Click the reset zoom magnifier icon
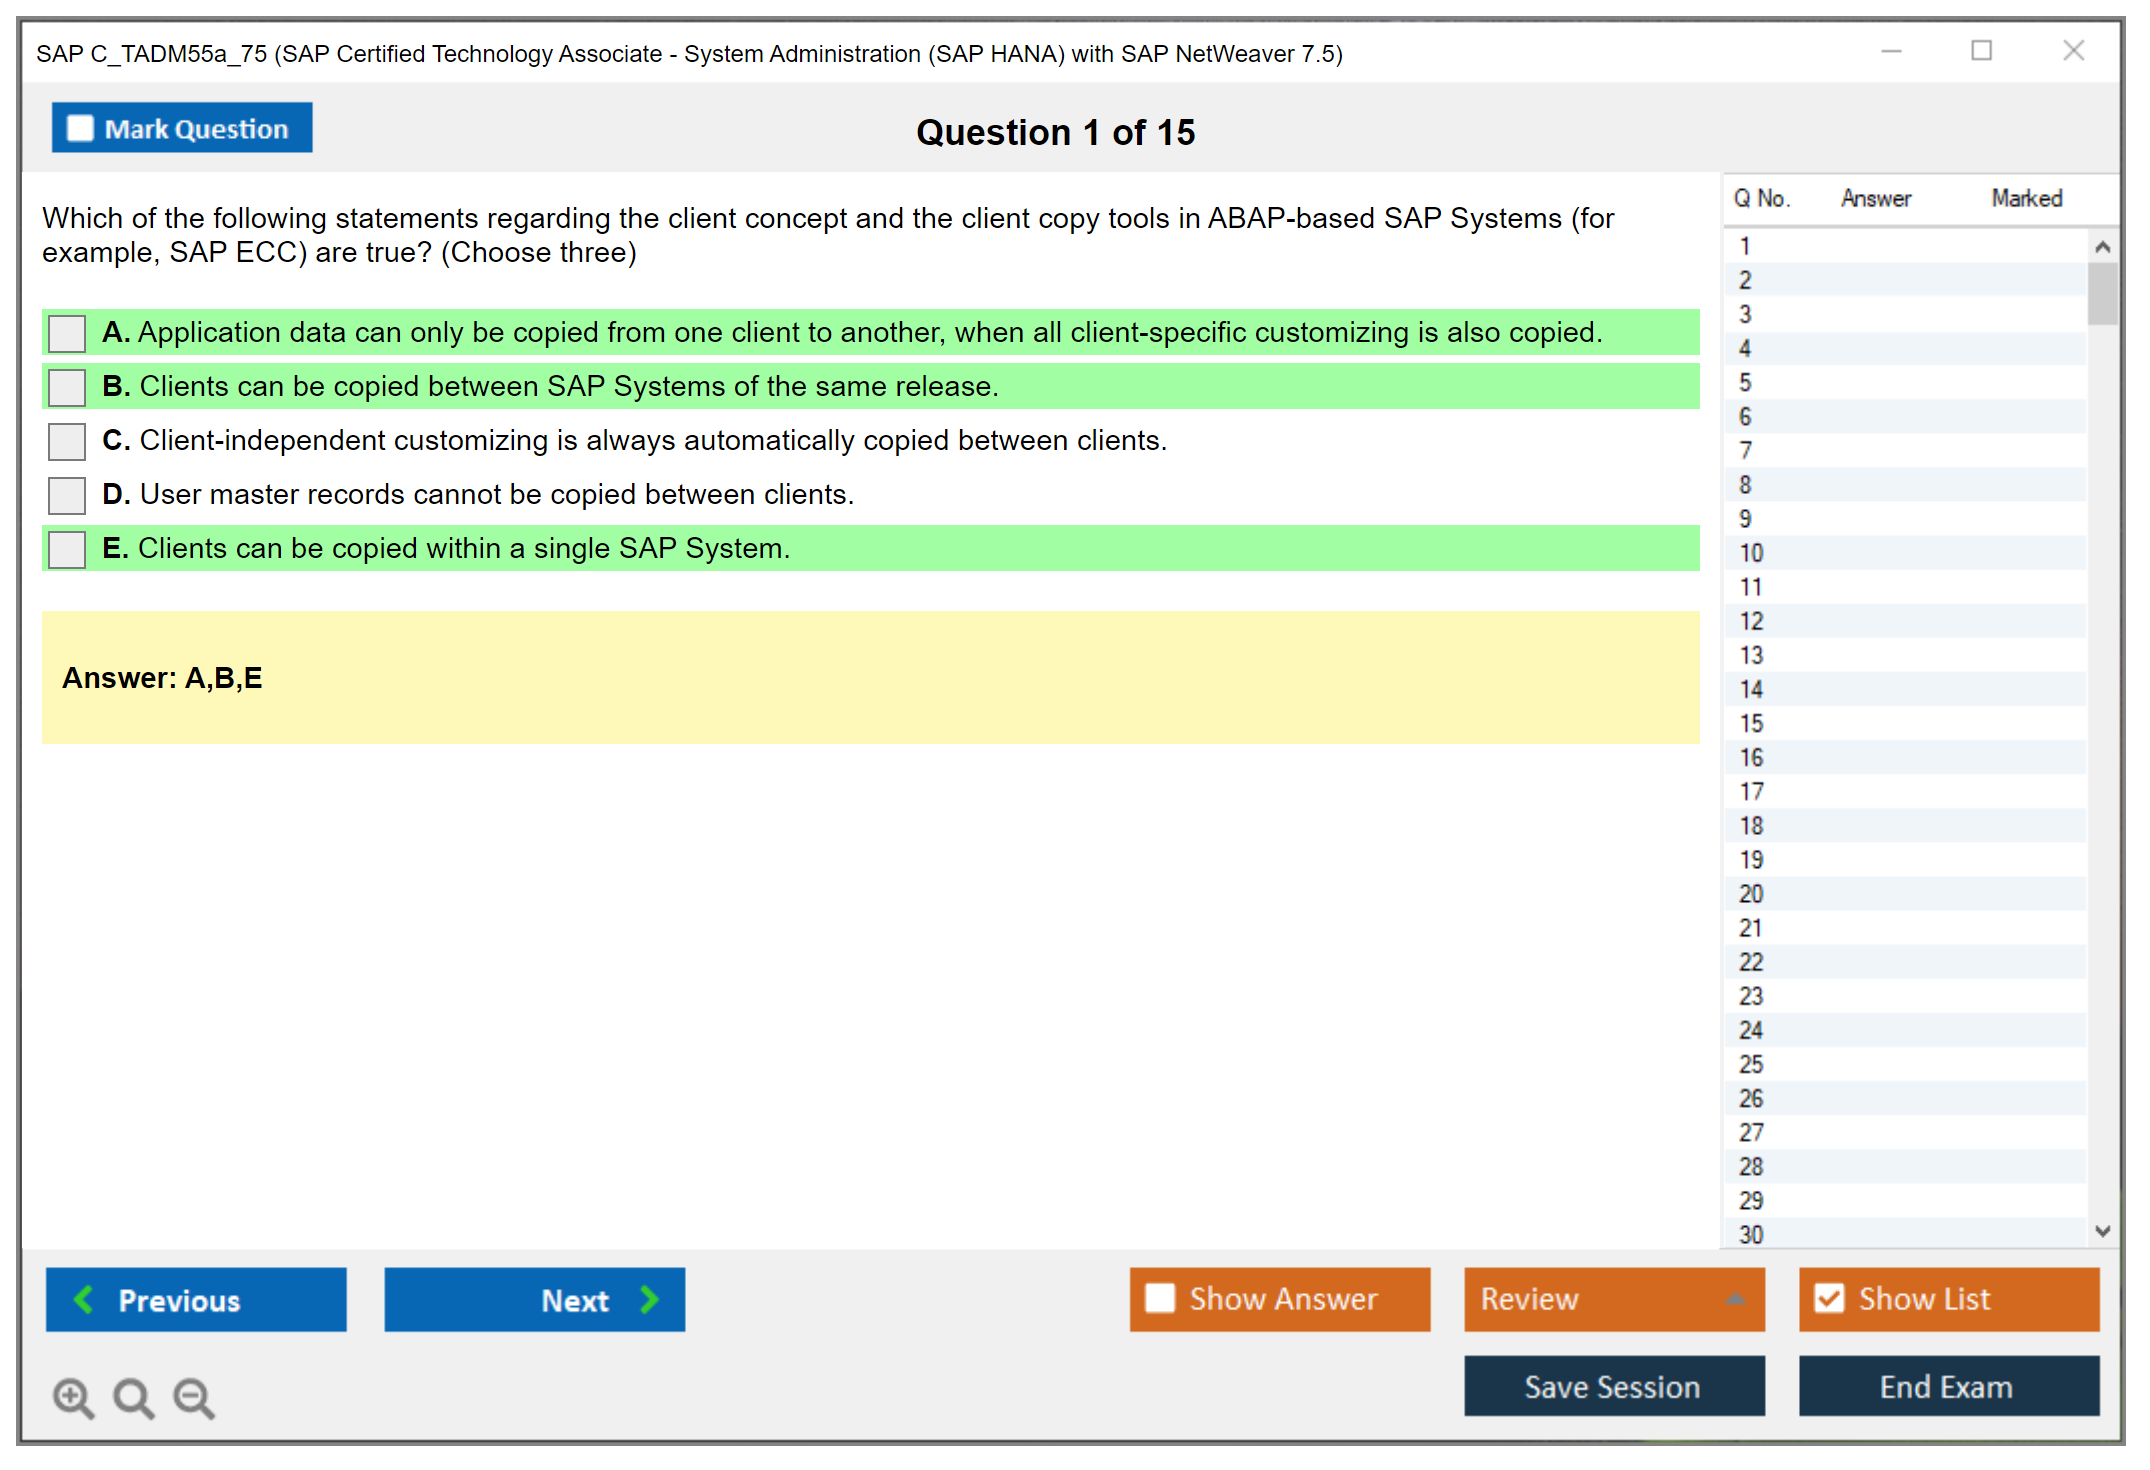2150x1470 pixels. pyautogui.click(x=133, y=1397)
